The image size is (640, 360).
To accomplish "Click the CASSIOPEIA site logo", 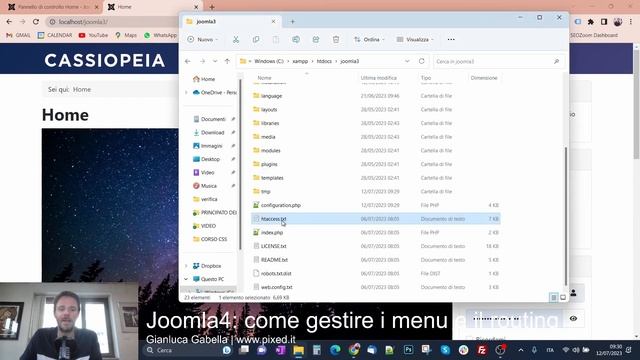I will point(104,60).
